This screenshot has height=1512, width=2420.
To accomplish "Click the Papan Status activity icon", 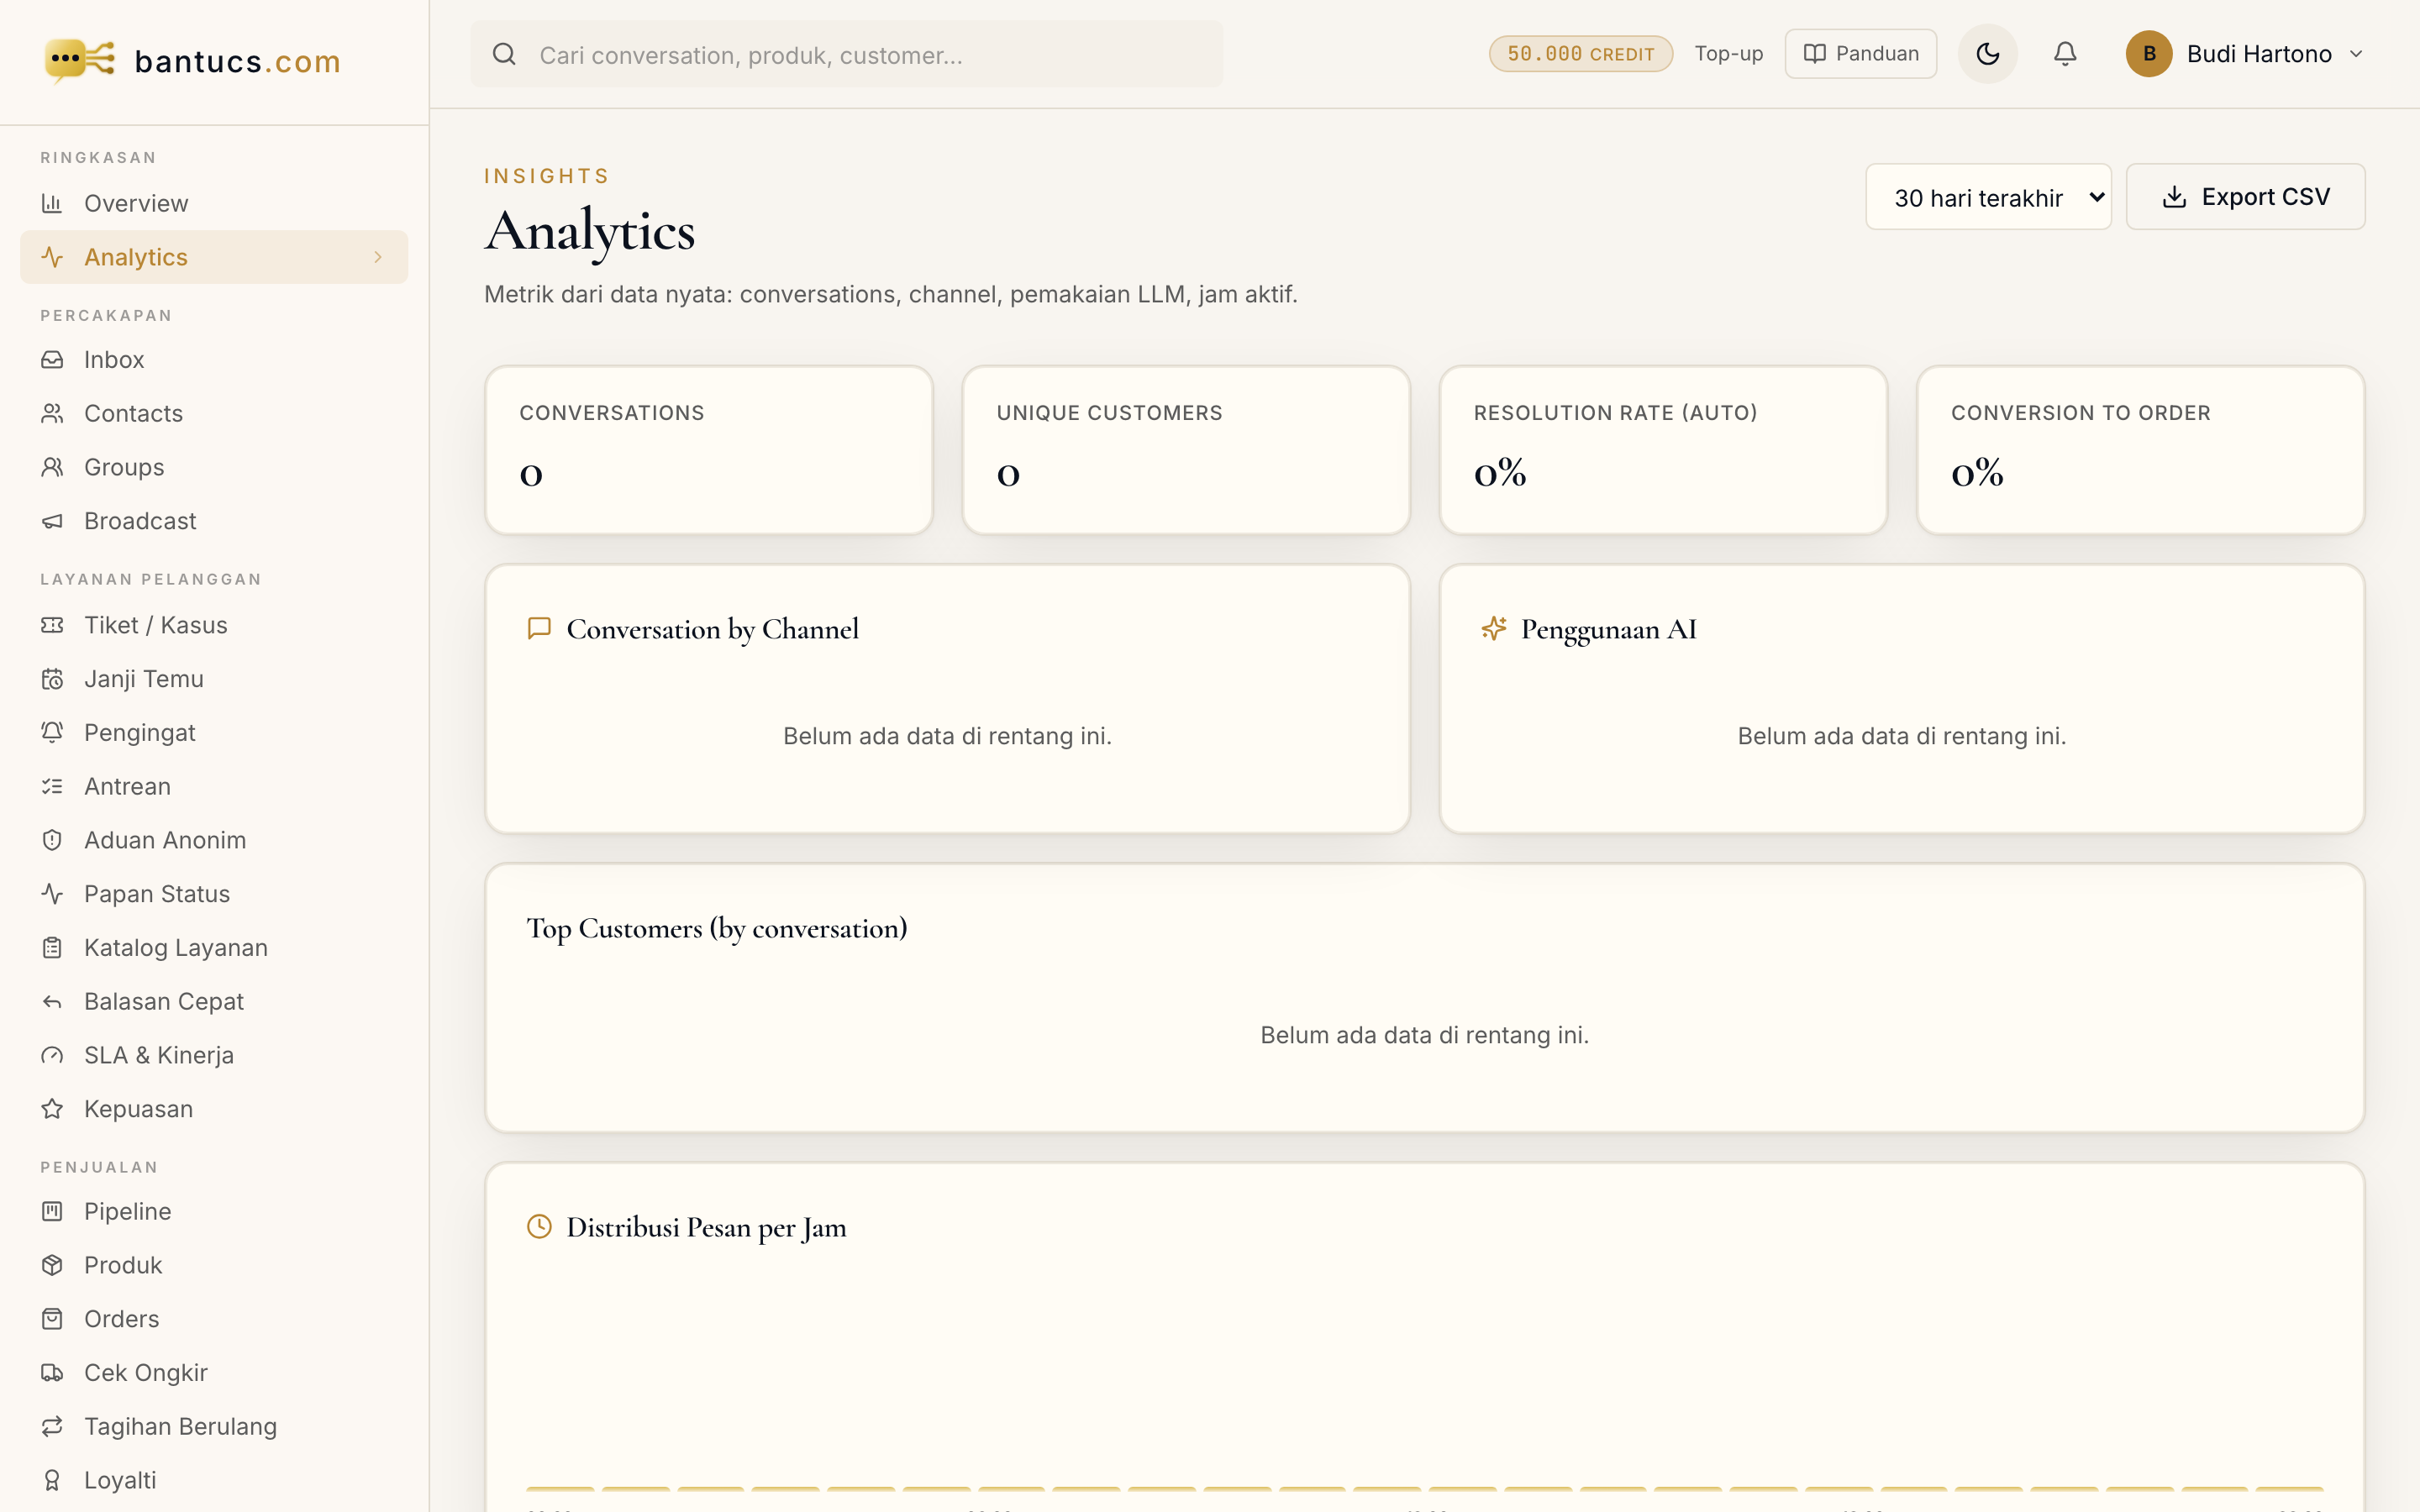I will tap(52, 894).
